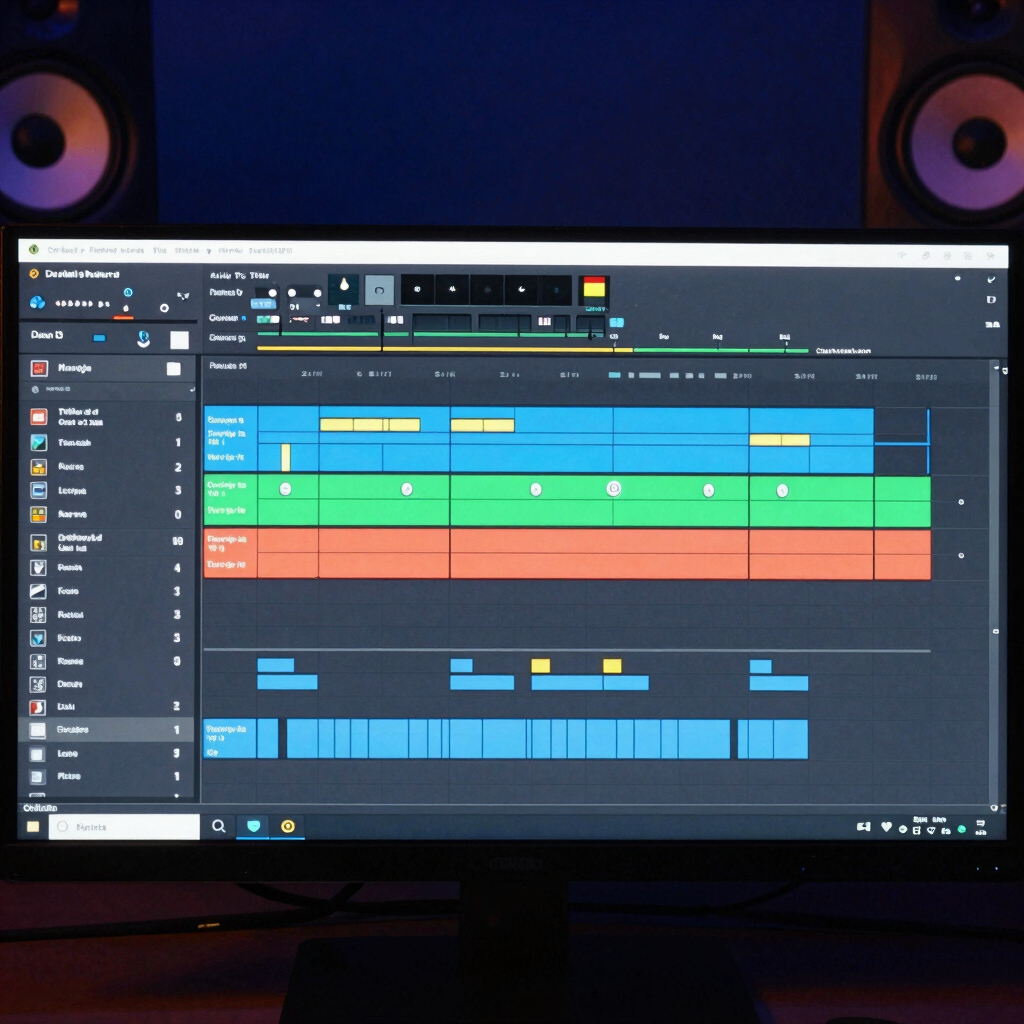Click the yellow grid icon on the count 0 row

point(39,515)
